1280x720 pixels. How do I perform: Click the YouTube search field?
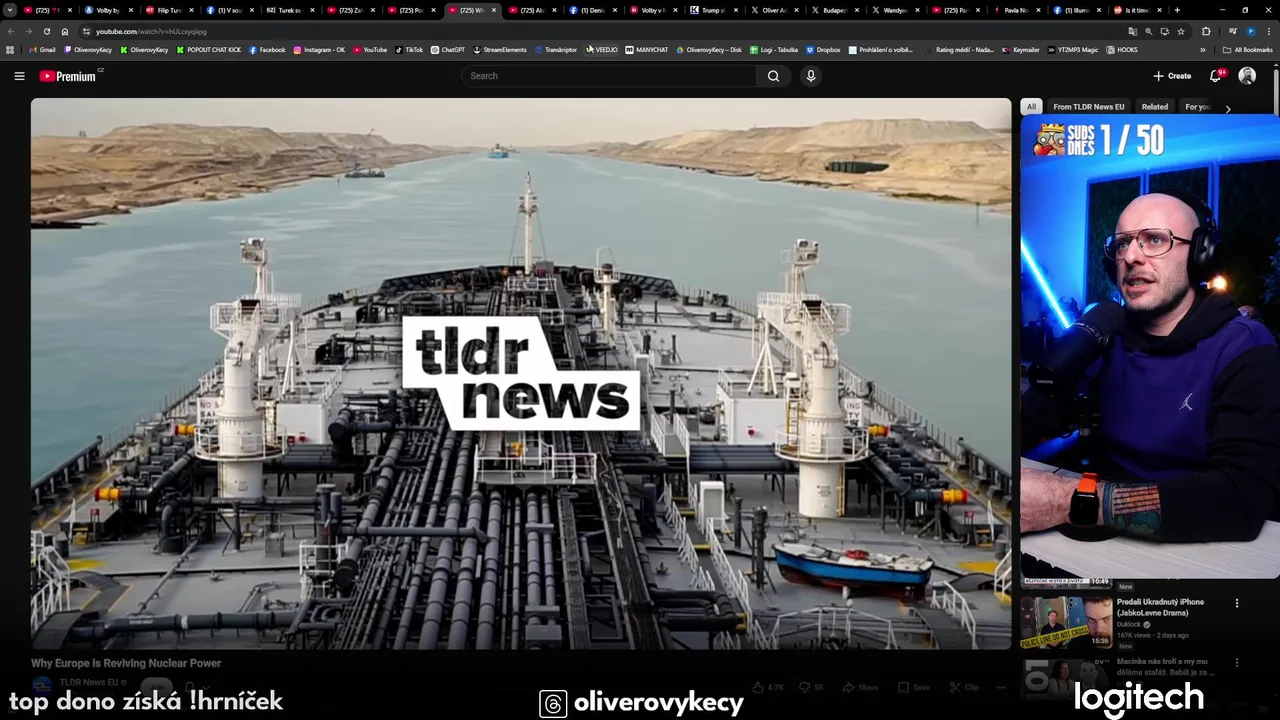click(x=609, y=76)
